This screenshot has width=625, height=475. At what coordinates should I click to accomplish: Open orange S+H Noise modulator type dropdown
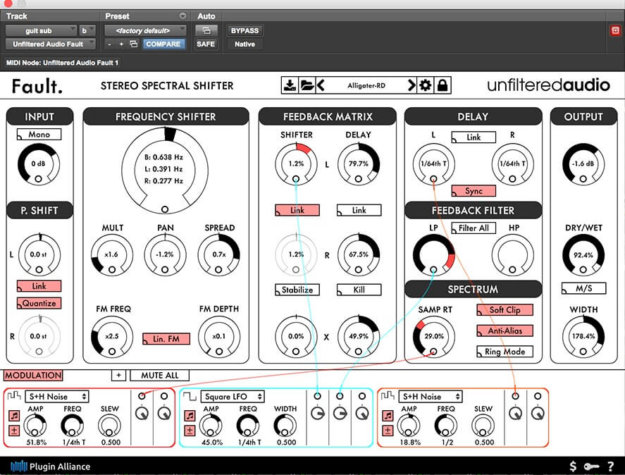coord(430,396)
